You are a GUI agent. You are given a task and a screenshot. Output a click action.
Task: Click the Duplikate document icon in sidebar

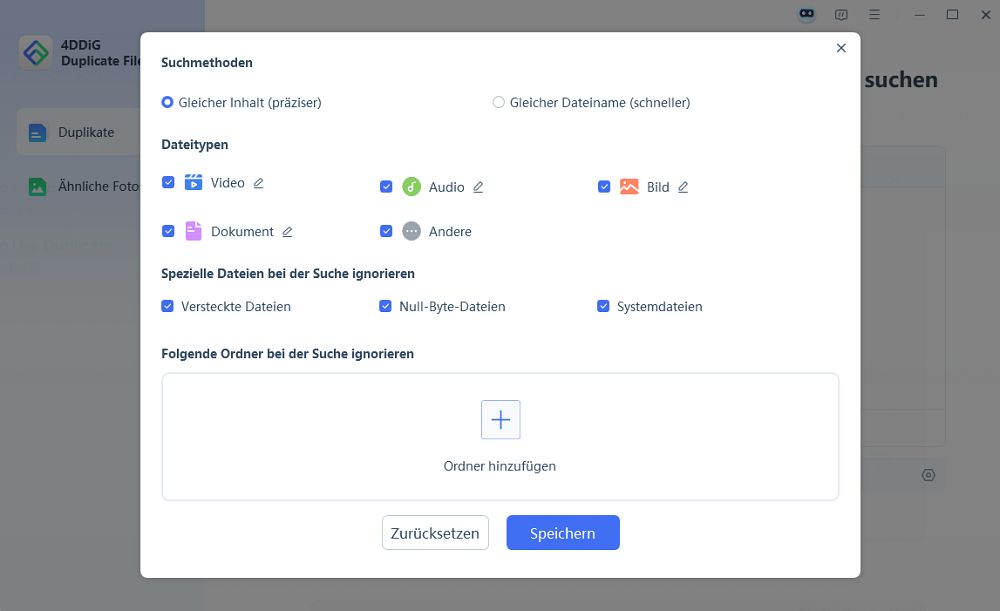click(38, 133)
